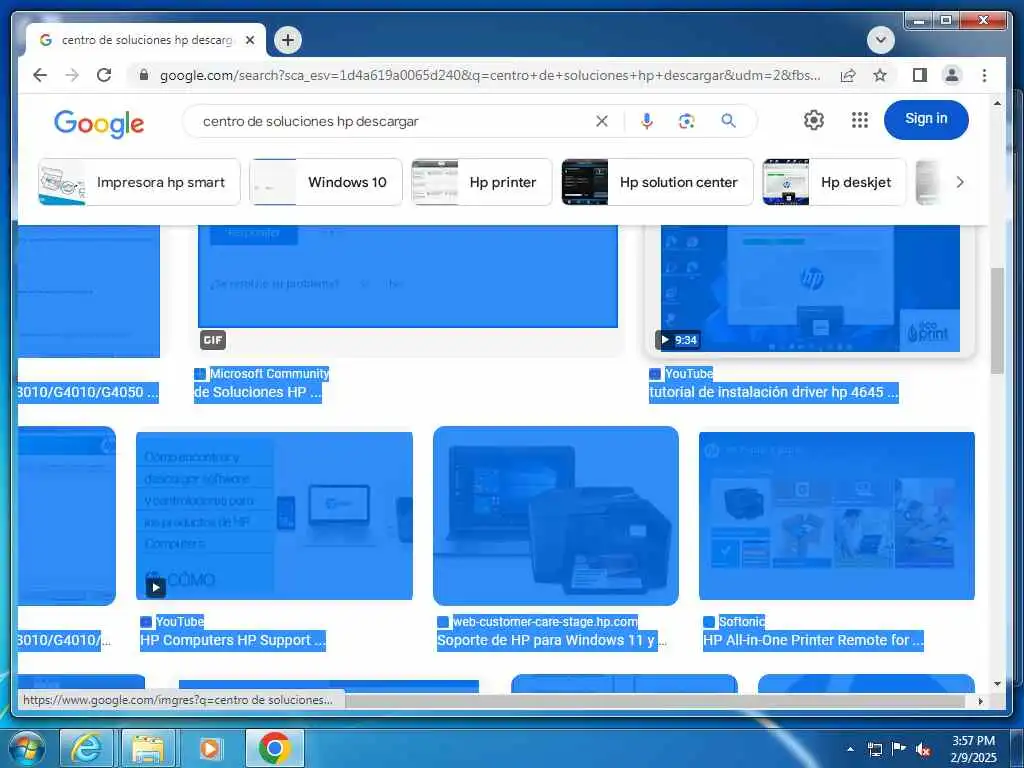1024x768 pixels.
Task: Click the vertical scrollbar thumb
Action: [x=997, y=320]
